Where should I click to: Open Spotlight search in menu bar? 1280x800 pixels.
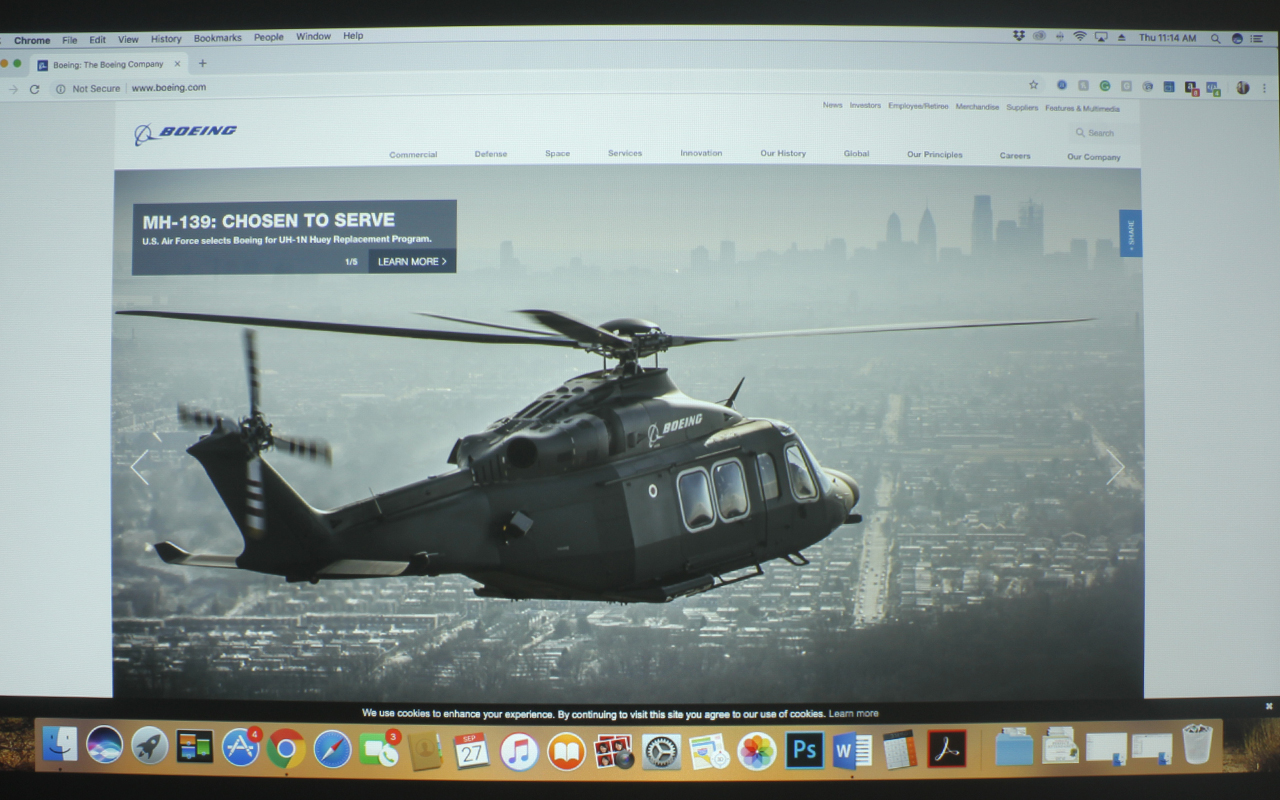tap(1216, 38)
